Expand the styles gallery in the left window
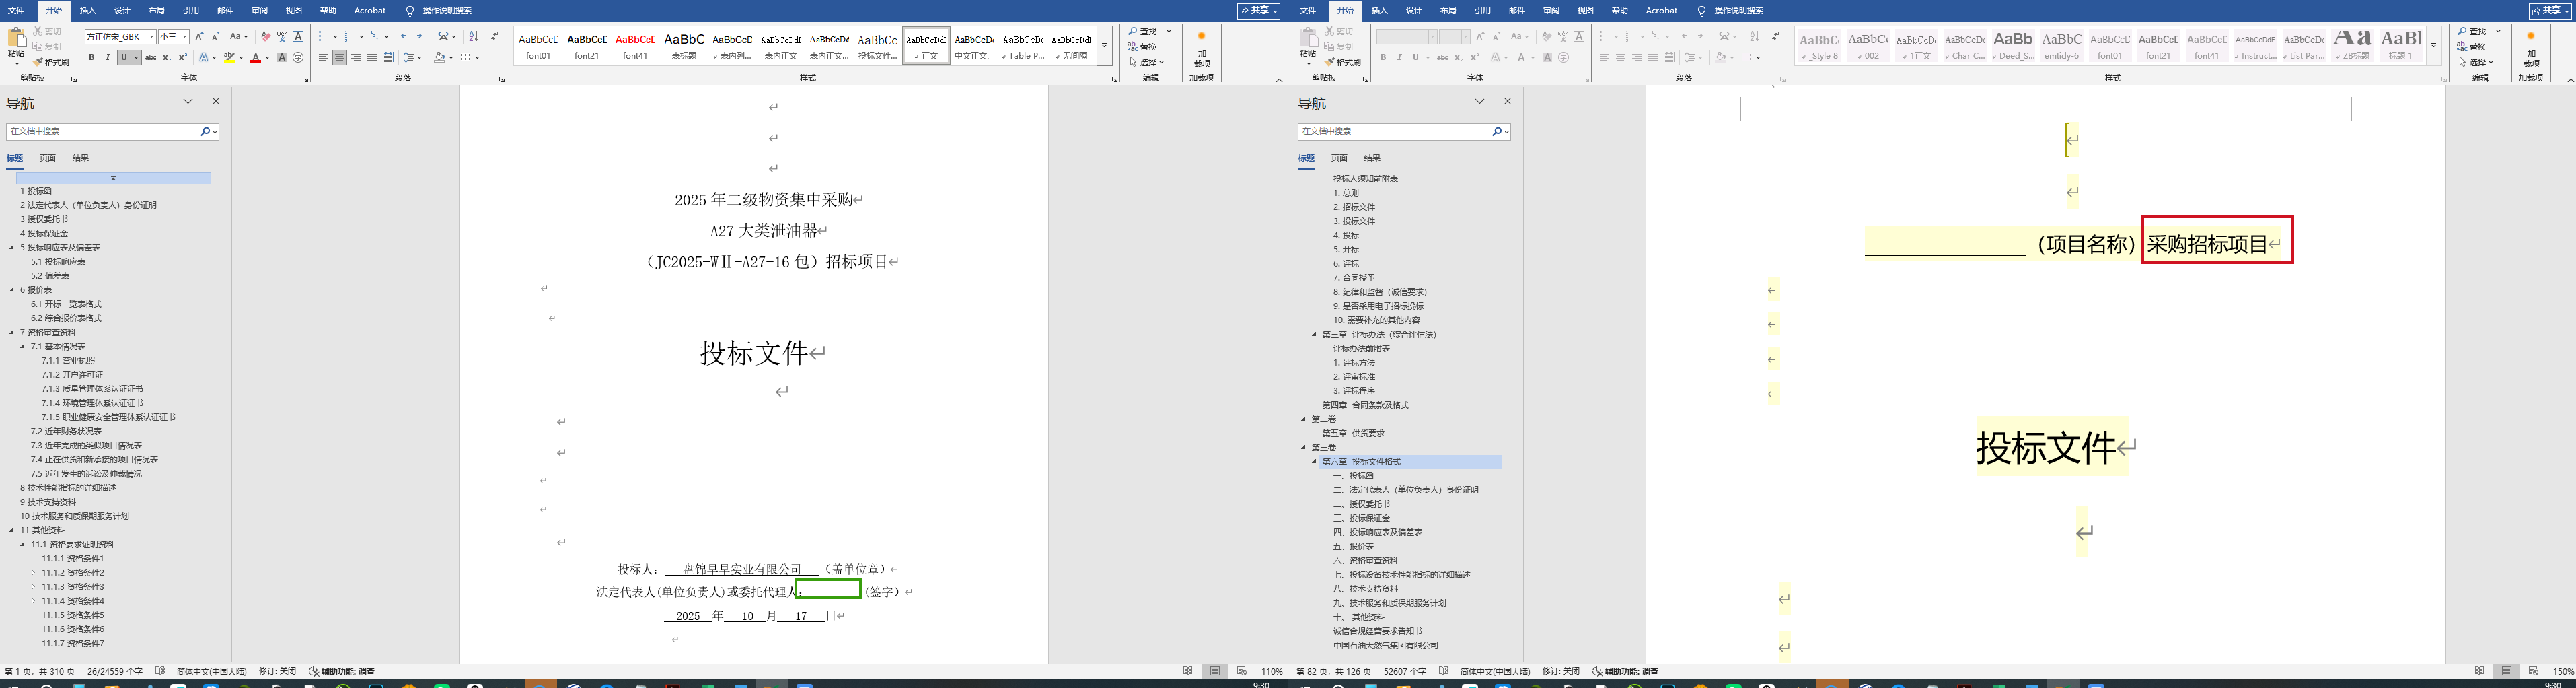This screenshot has width=2576, height=688. click(x=1104, y=46)
